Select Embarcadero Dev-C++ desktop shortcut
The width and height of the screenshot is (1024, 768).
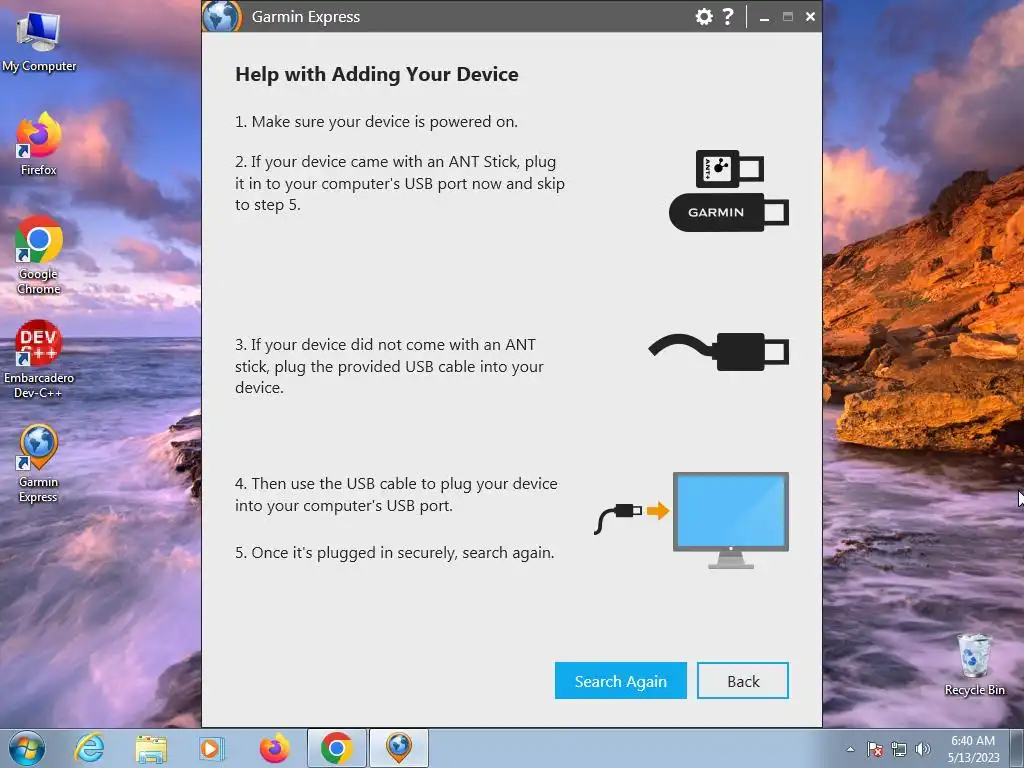point(39,359)
